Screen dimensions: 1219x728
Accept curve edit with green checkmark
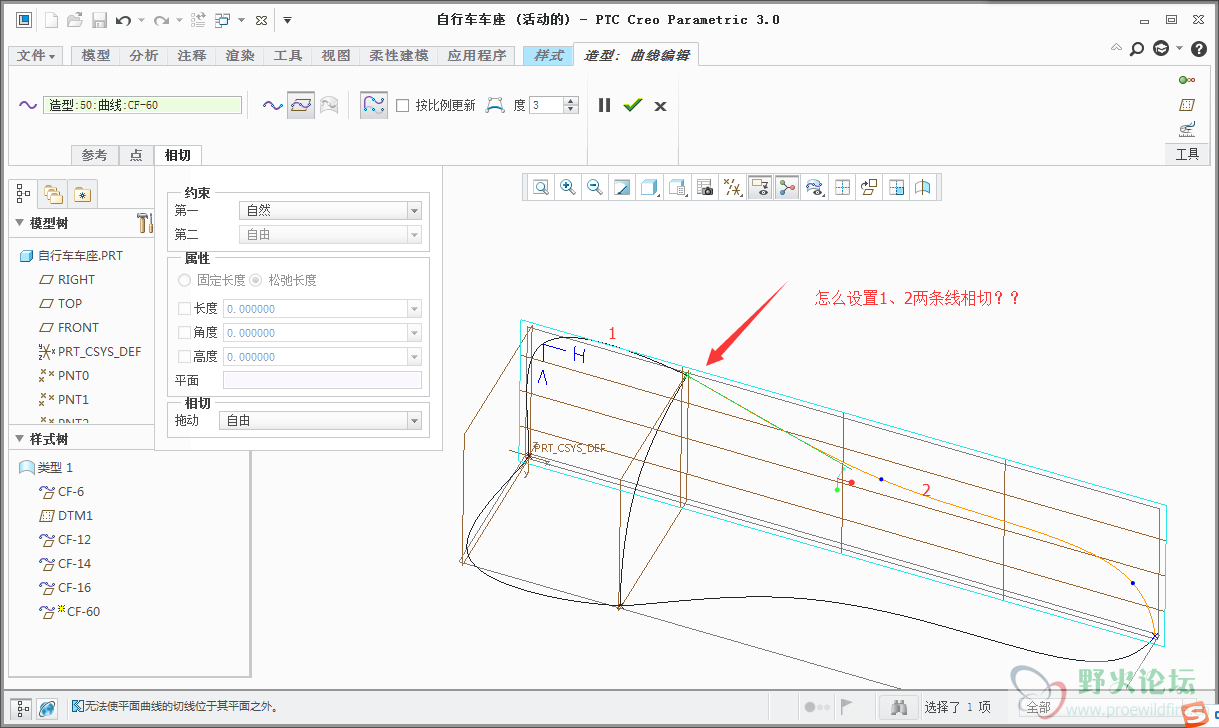[632, 105]
